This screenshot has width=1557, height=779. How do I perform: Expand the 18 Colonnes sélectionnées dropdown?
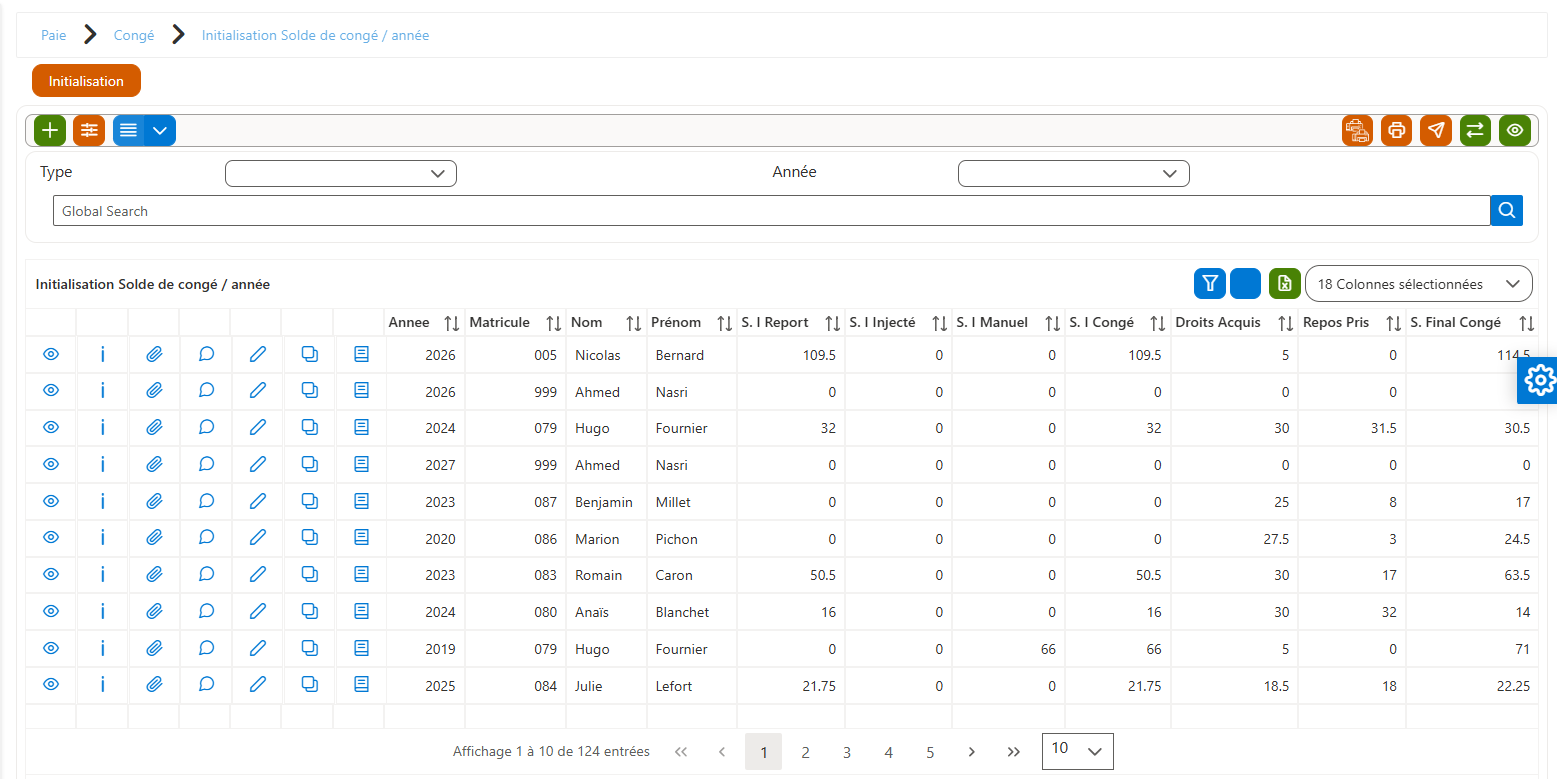(x=1419, y=284)
